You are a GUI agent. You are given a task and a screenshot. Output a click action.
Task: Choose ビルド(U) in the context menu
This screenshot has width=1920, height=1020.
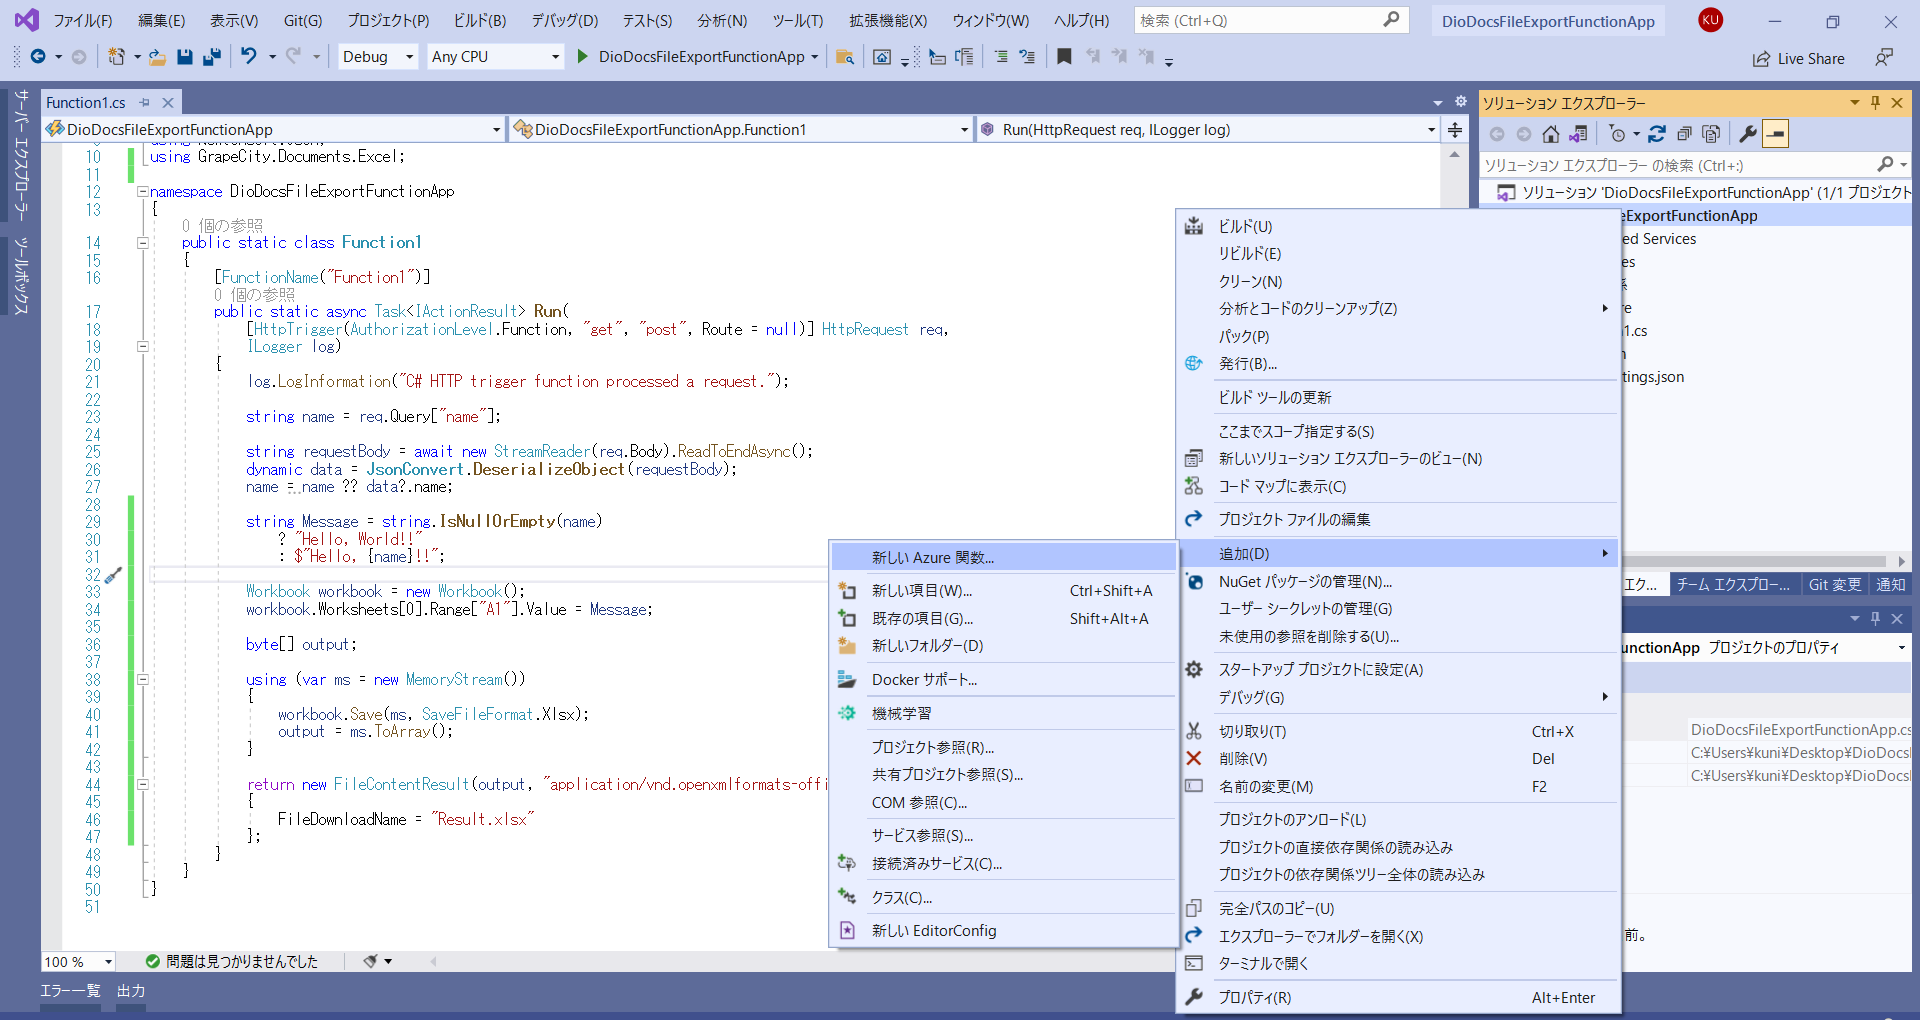1398,227
